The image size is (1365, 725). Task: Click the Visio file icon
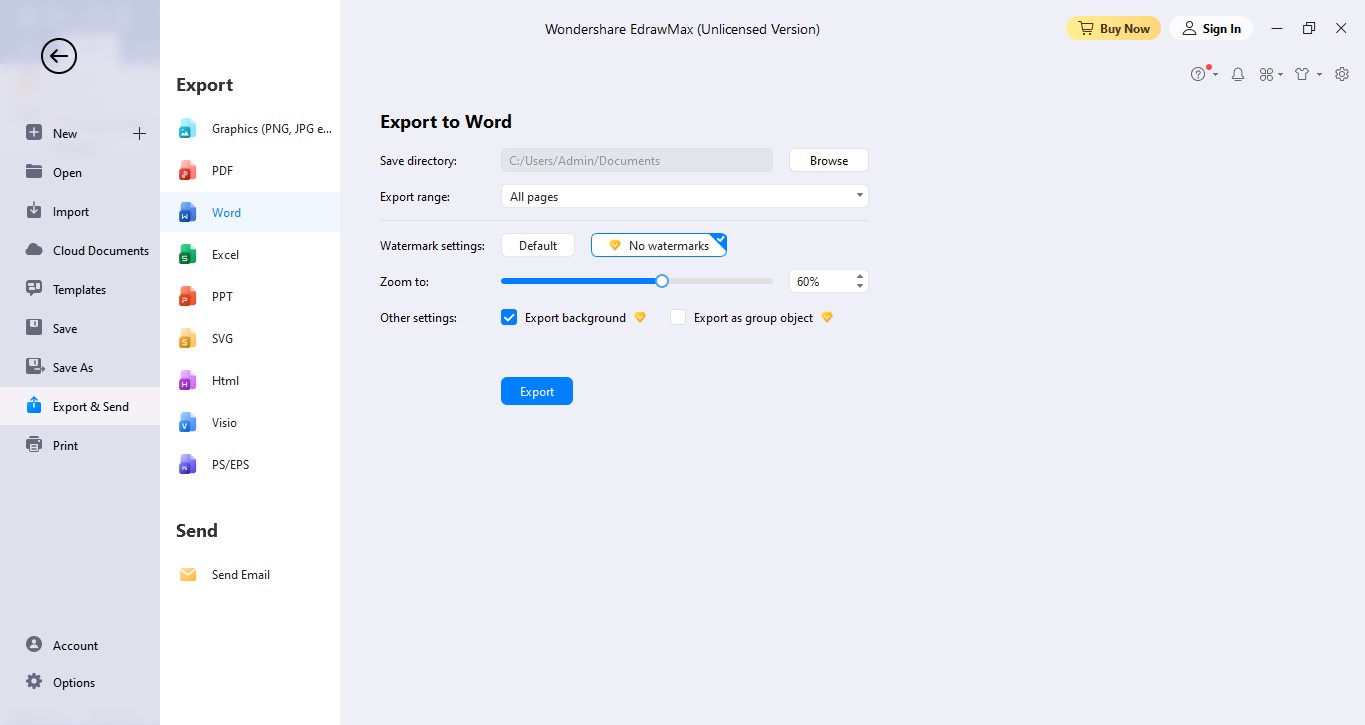187,423
